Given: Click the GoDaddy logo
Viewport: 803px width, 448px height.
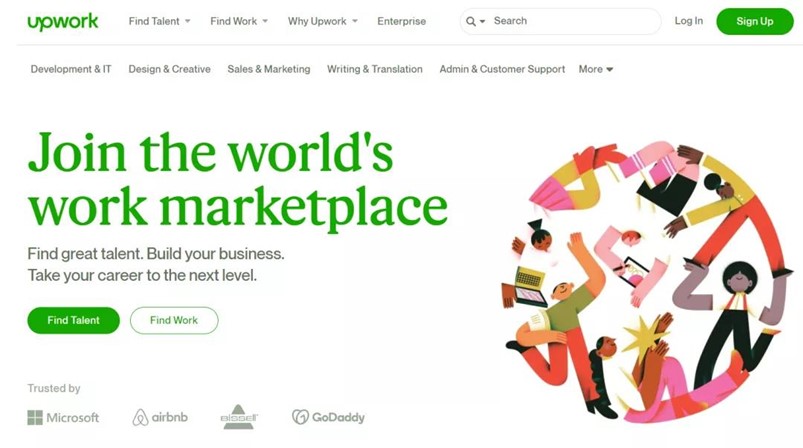Looking at the screenshot, I should tap(328, 417).
